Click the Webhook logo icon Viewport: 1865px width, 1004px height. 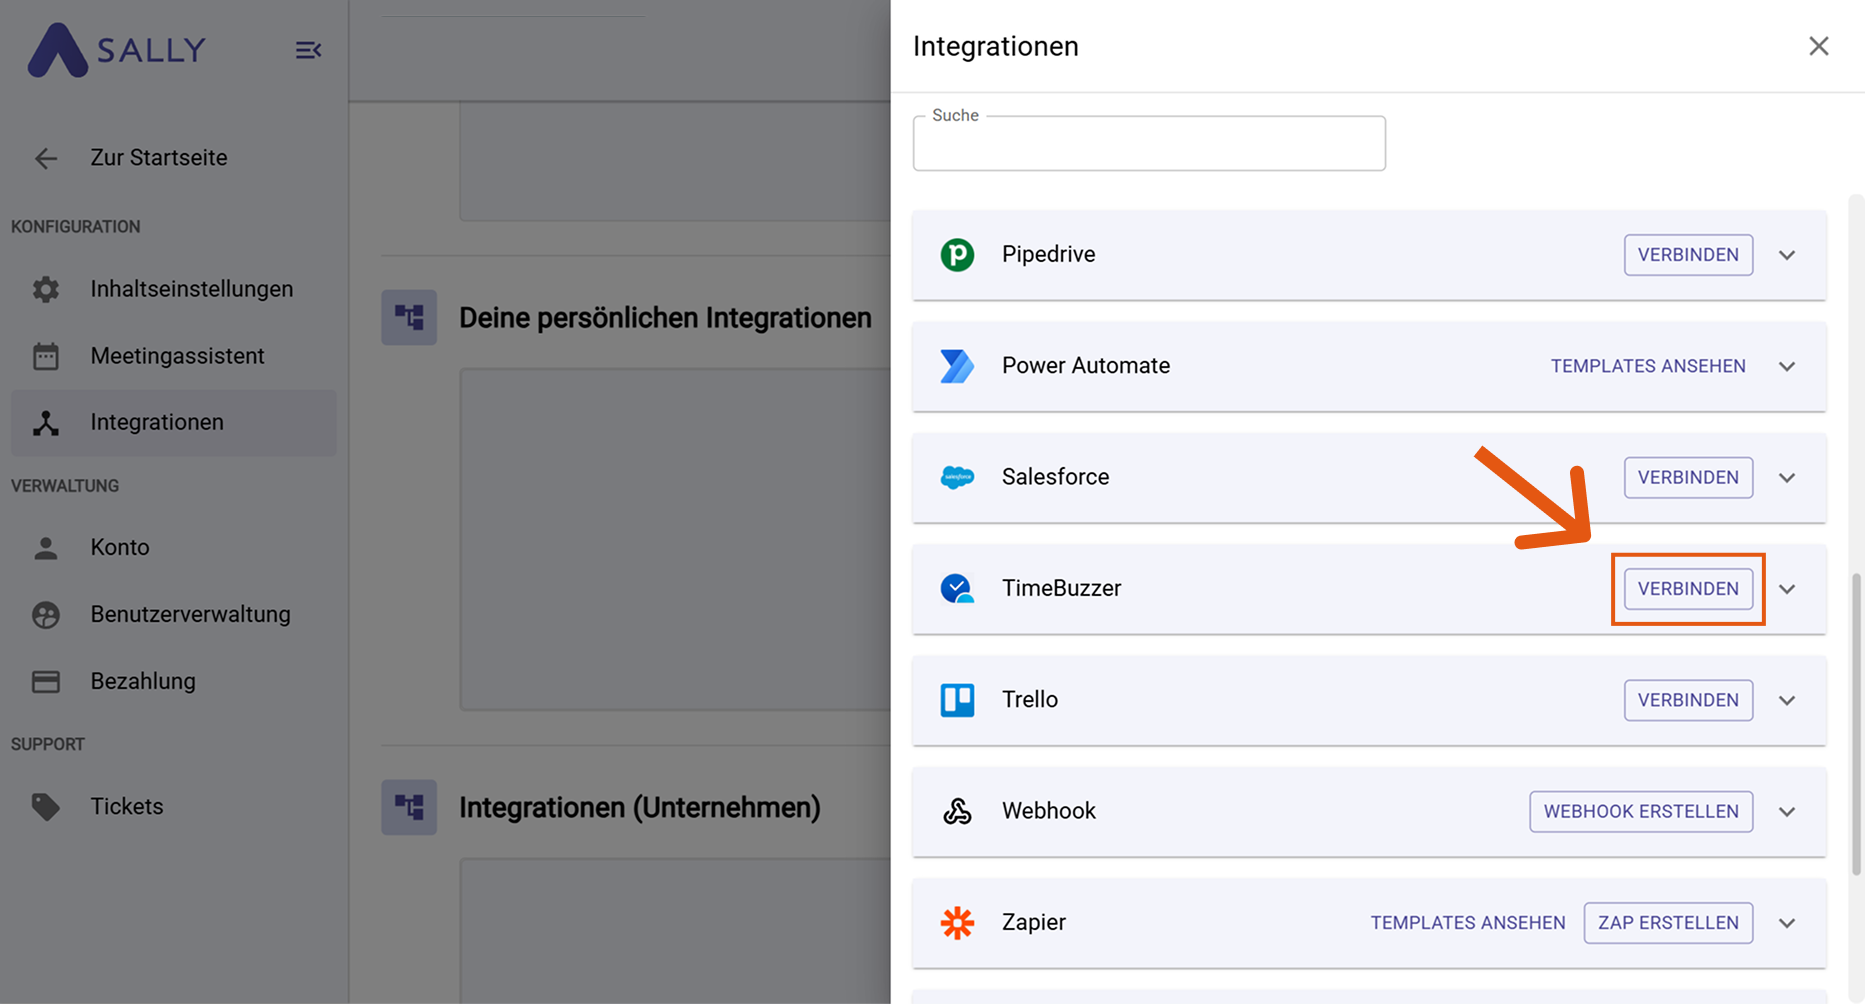(957, 811)
